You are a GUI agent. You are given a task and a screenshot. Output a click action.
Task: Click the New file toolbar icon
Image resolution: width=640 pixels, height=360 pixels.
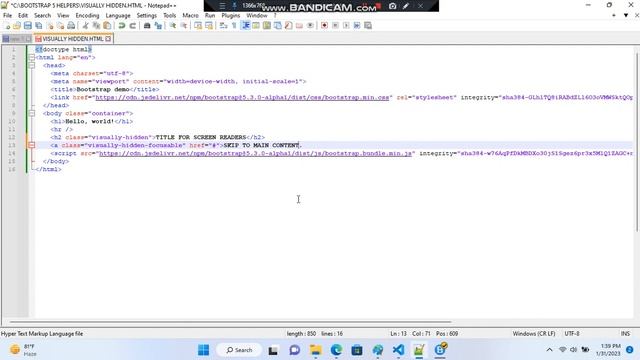coord(7,25)
